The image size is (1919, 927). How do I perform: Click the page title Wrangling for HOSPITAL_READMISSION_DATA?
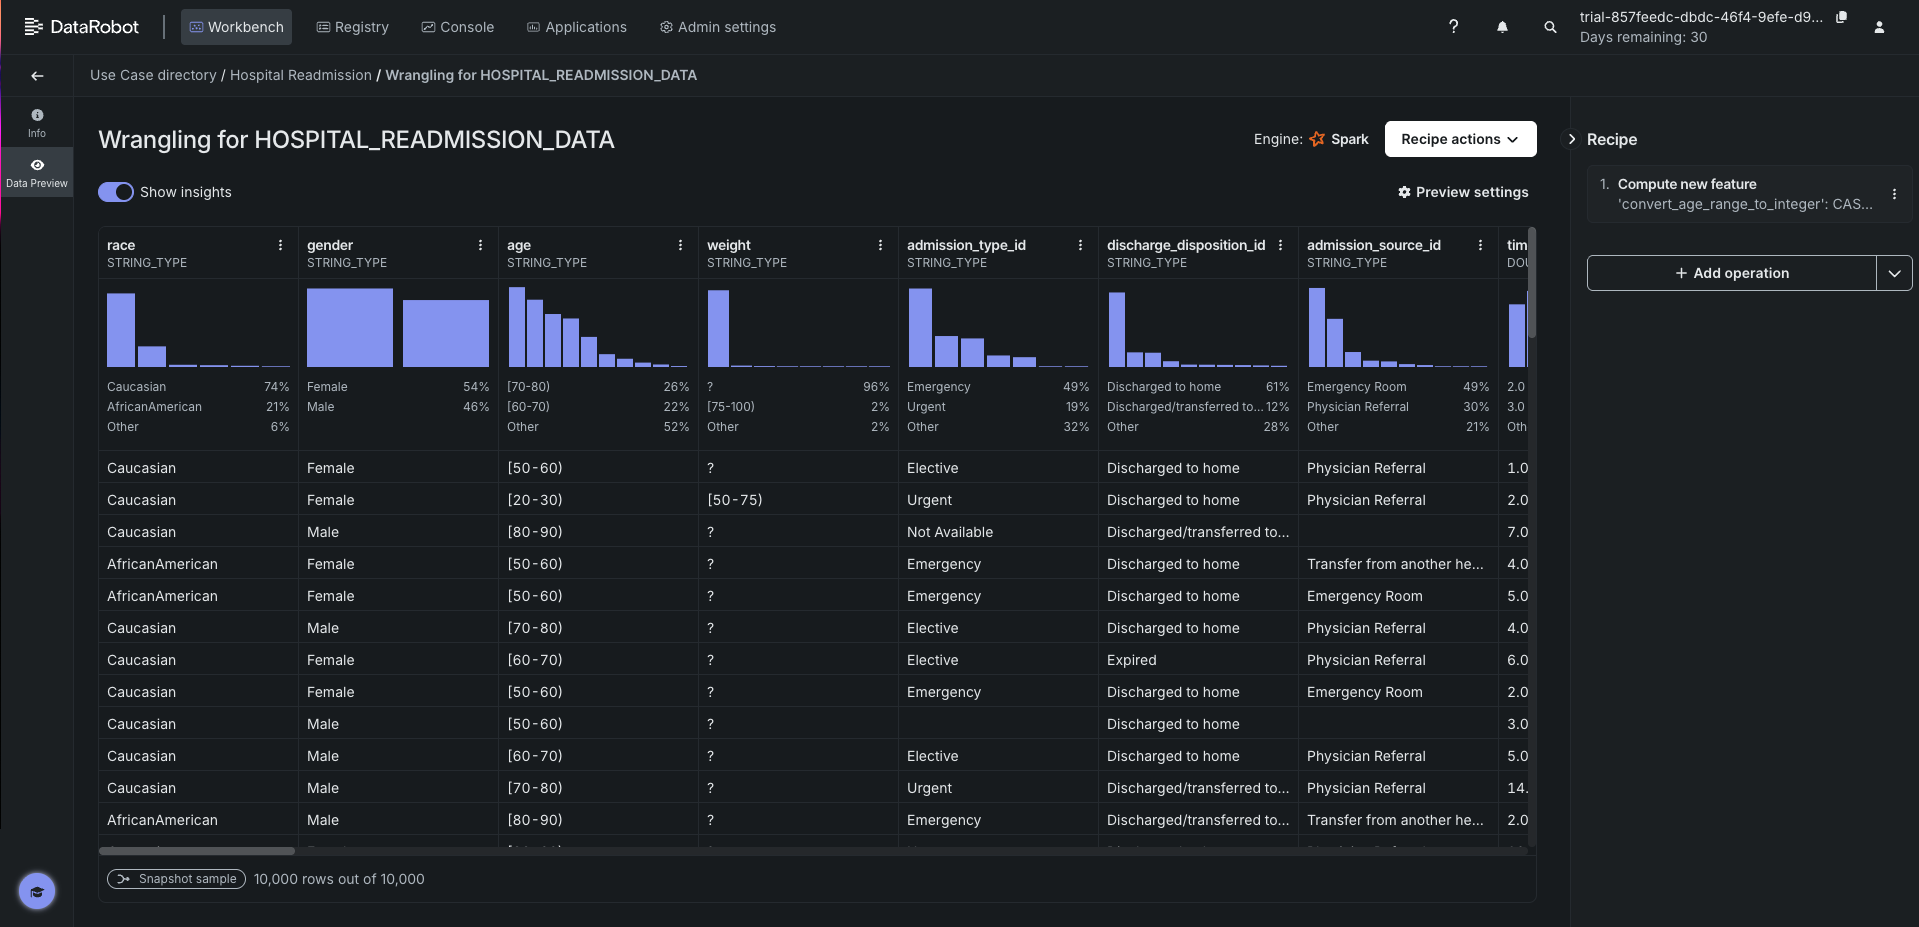(356, 139)
